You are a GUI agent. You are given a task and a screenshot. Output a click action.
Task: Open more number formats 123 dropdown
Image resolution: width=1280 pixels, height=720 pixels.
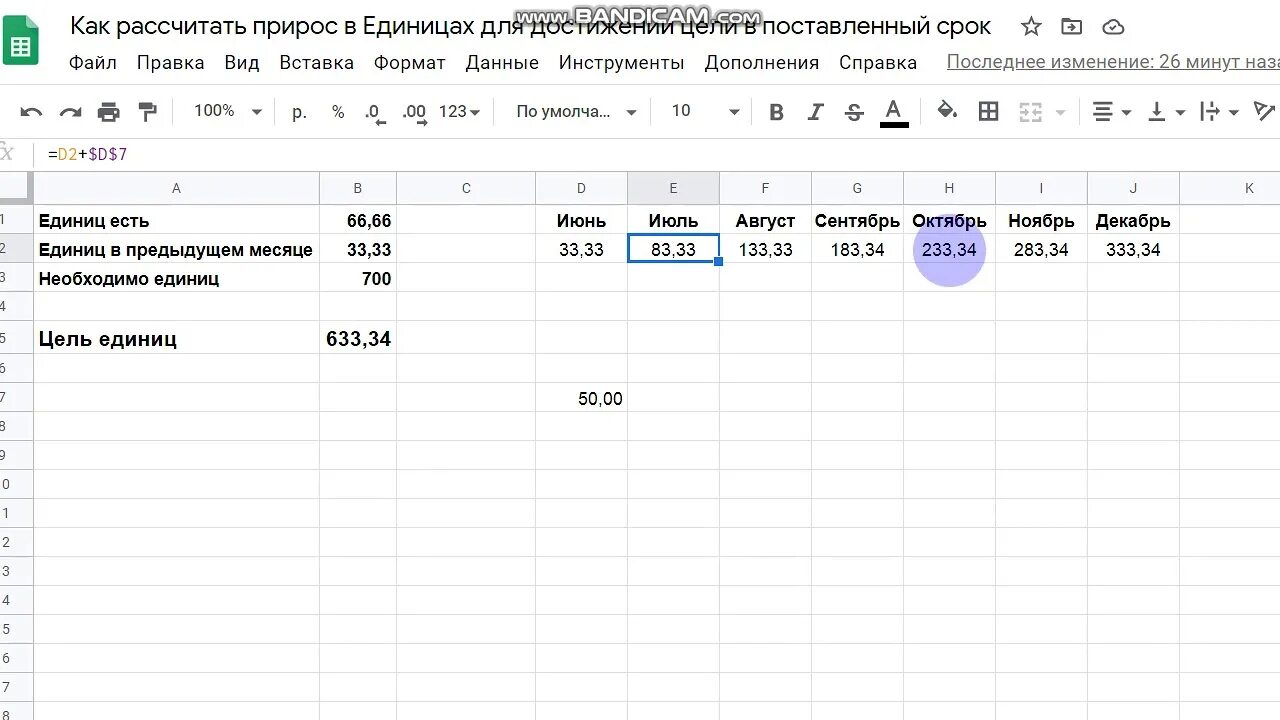tap(459, 112)
